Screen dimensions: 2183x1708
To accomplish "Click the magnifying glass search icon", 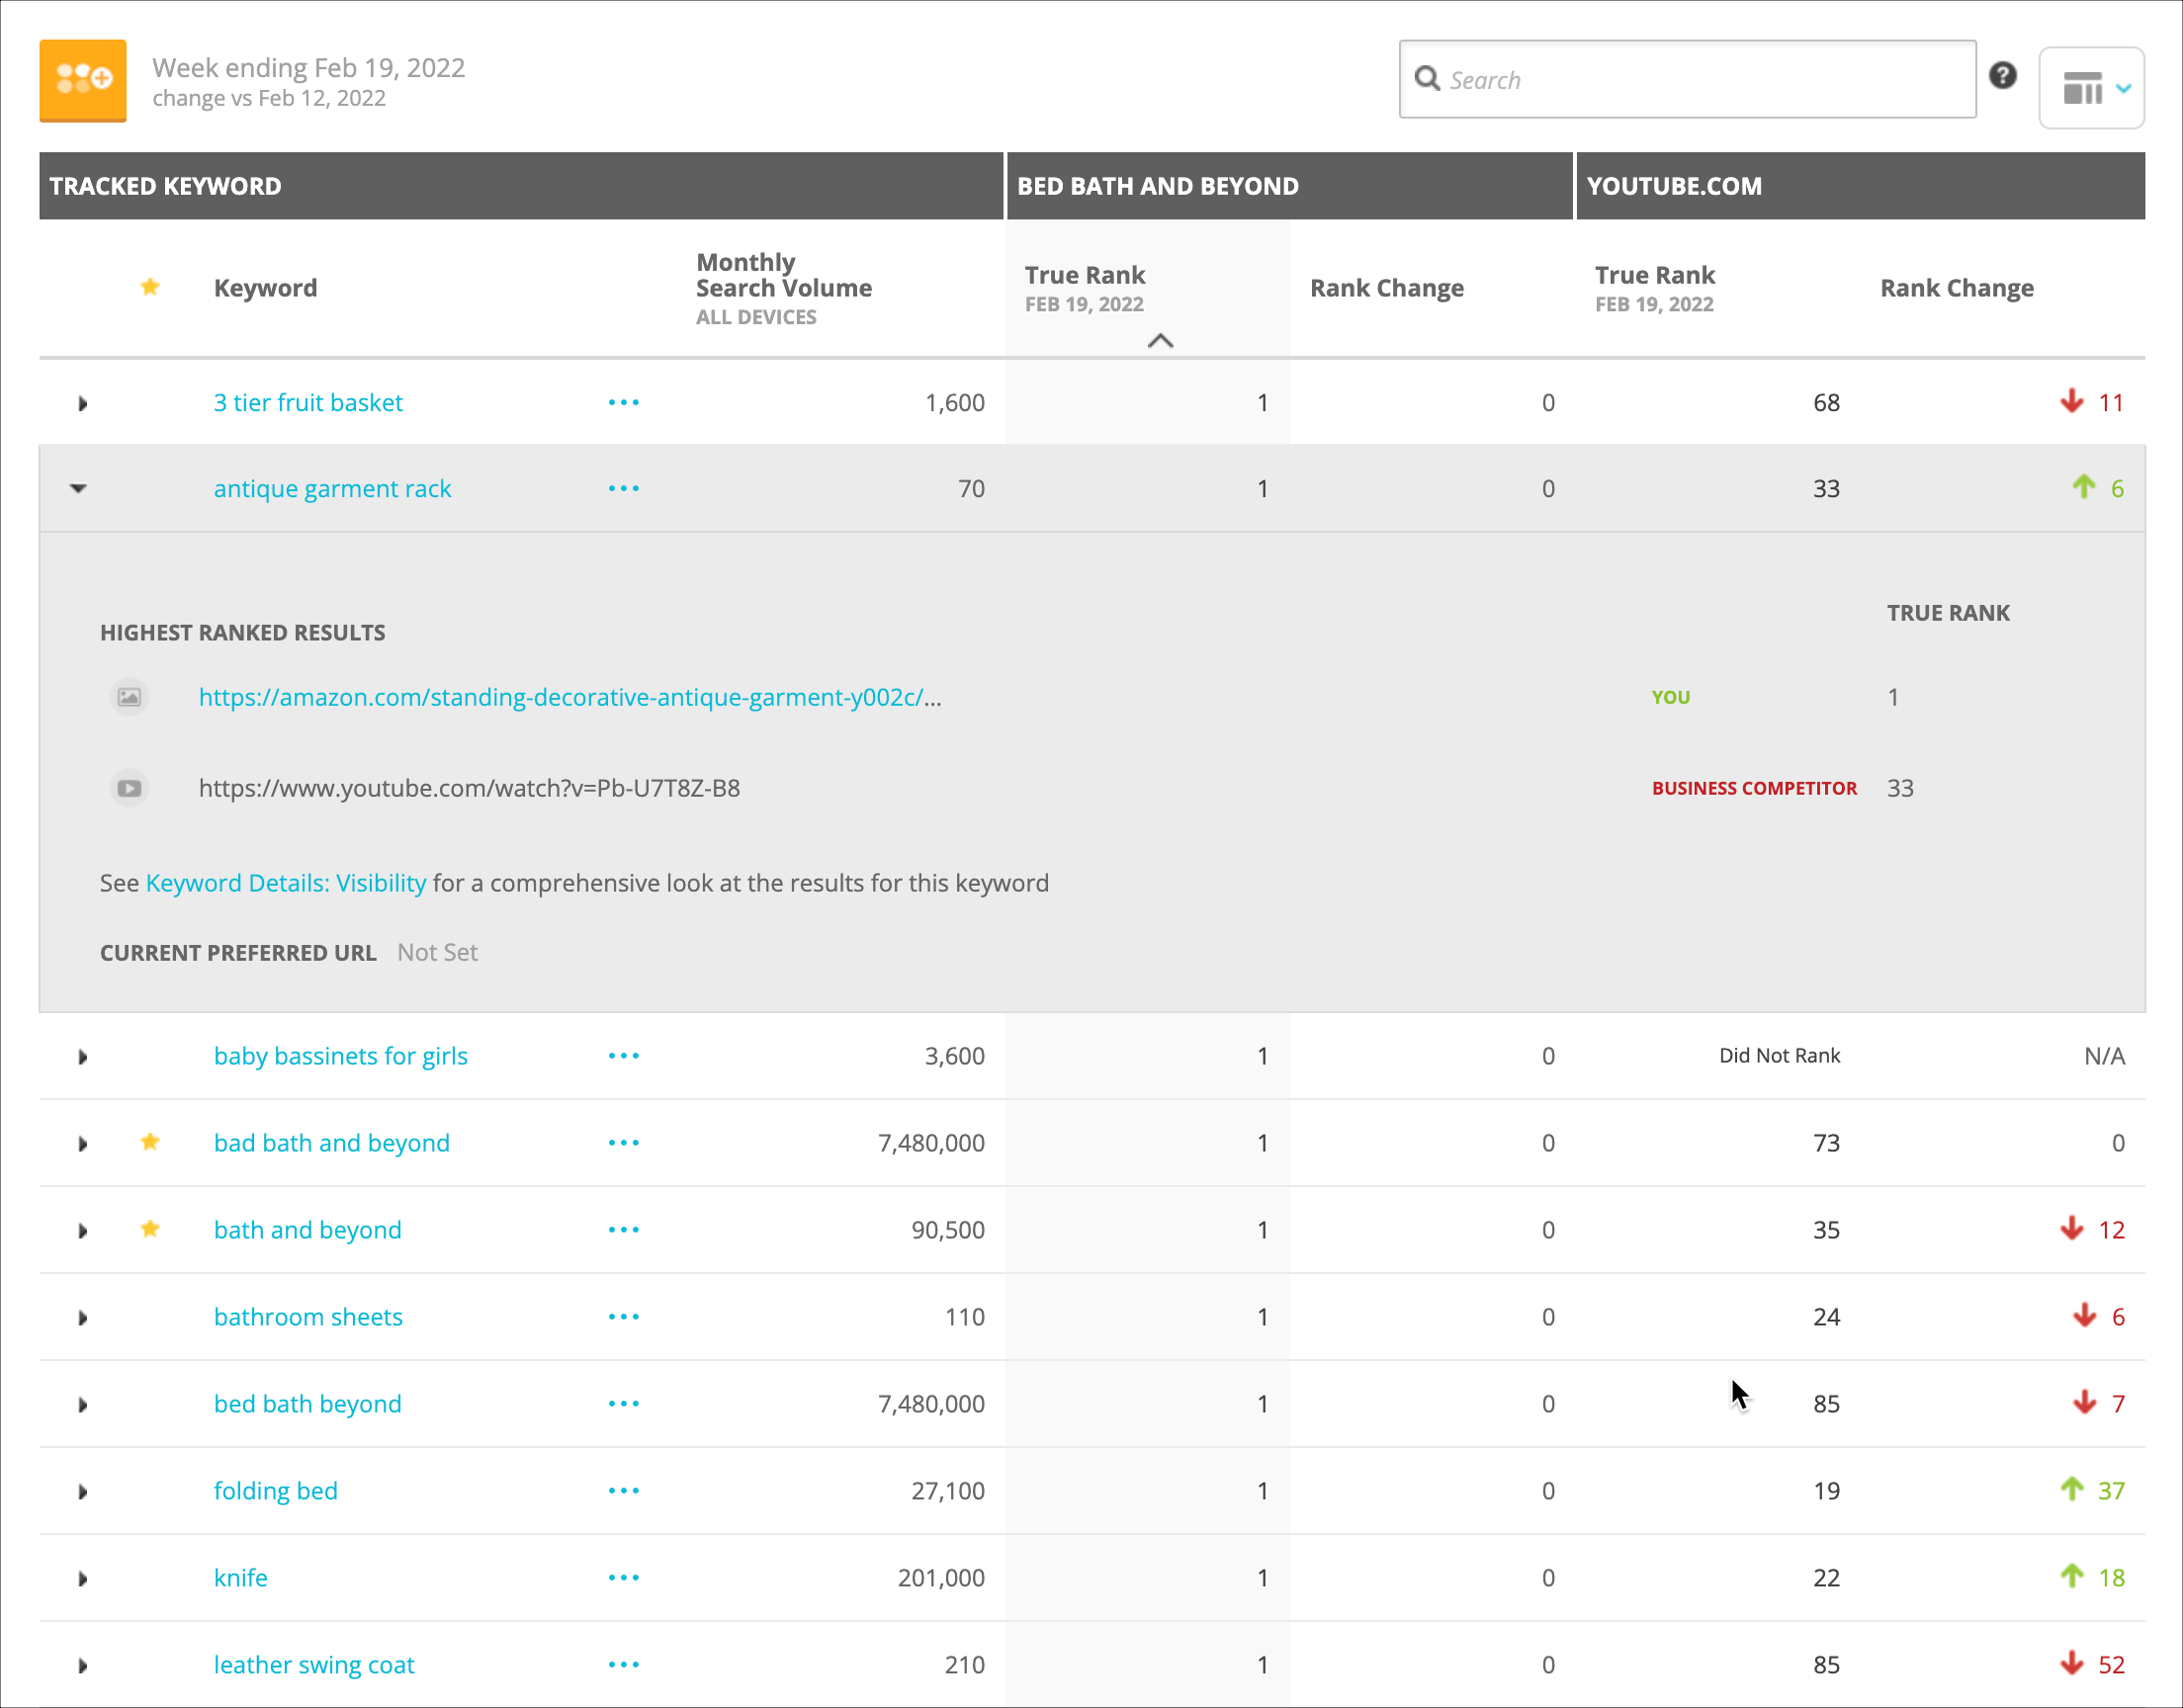I will [1428, 79].
